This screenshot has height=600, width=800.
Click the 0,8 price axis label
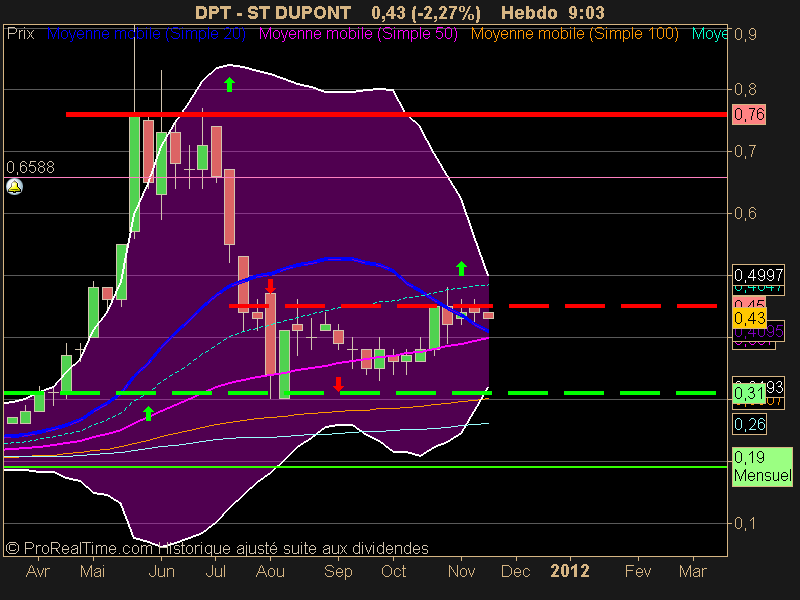(x=745, y=89)
